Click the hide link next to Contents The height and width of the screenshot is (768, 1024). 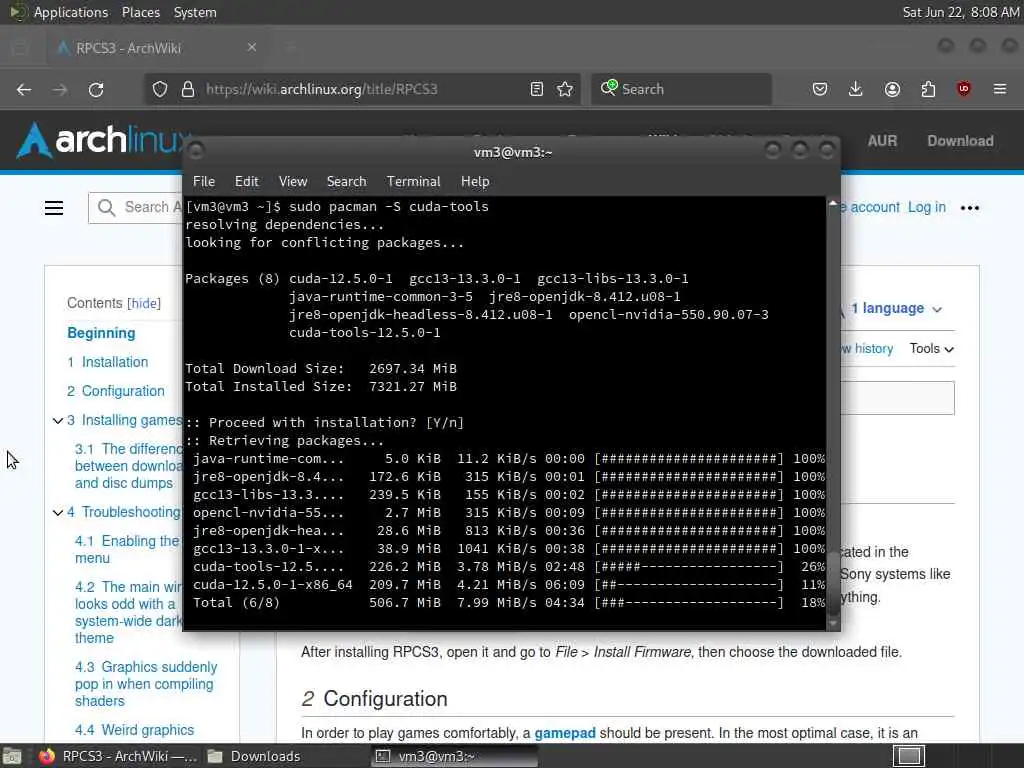click(144, 303)
